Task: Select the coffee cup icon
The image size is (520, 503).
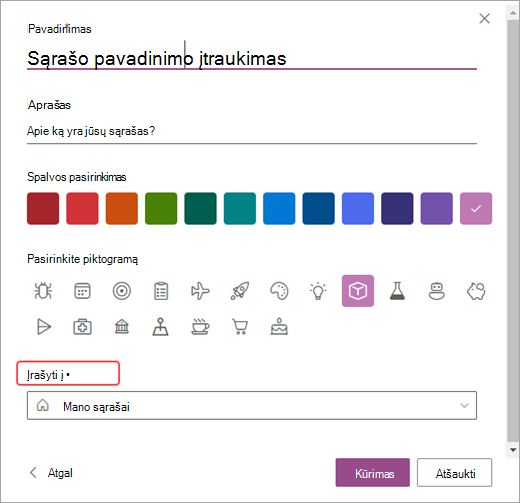Action: tap(200, 327)
